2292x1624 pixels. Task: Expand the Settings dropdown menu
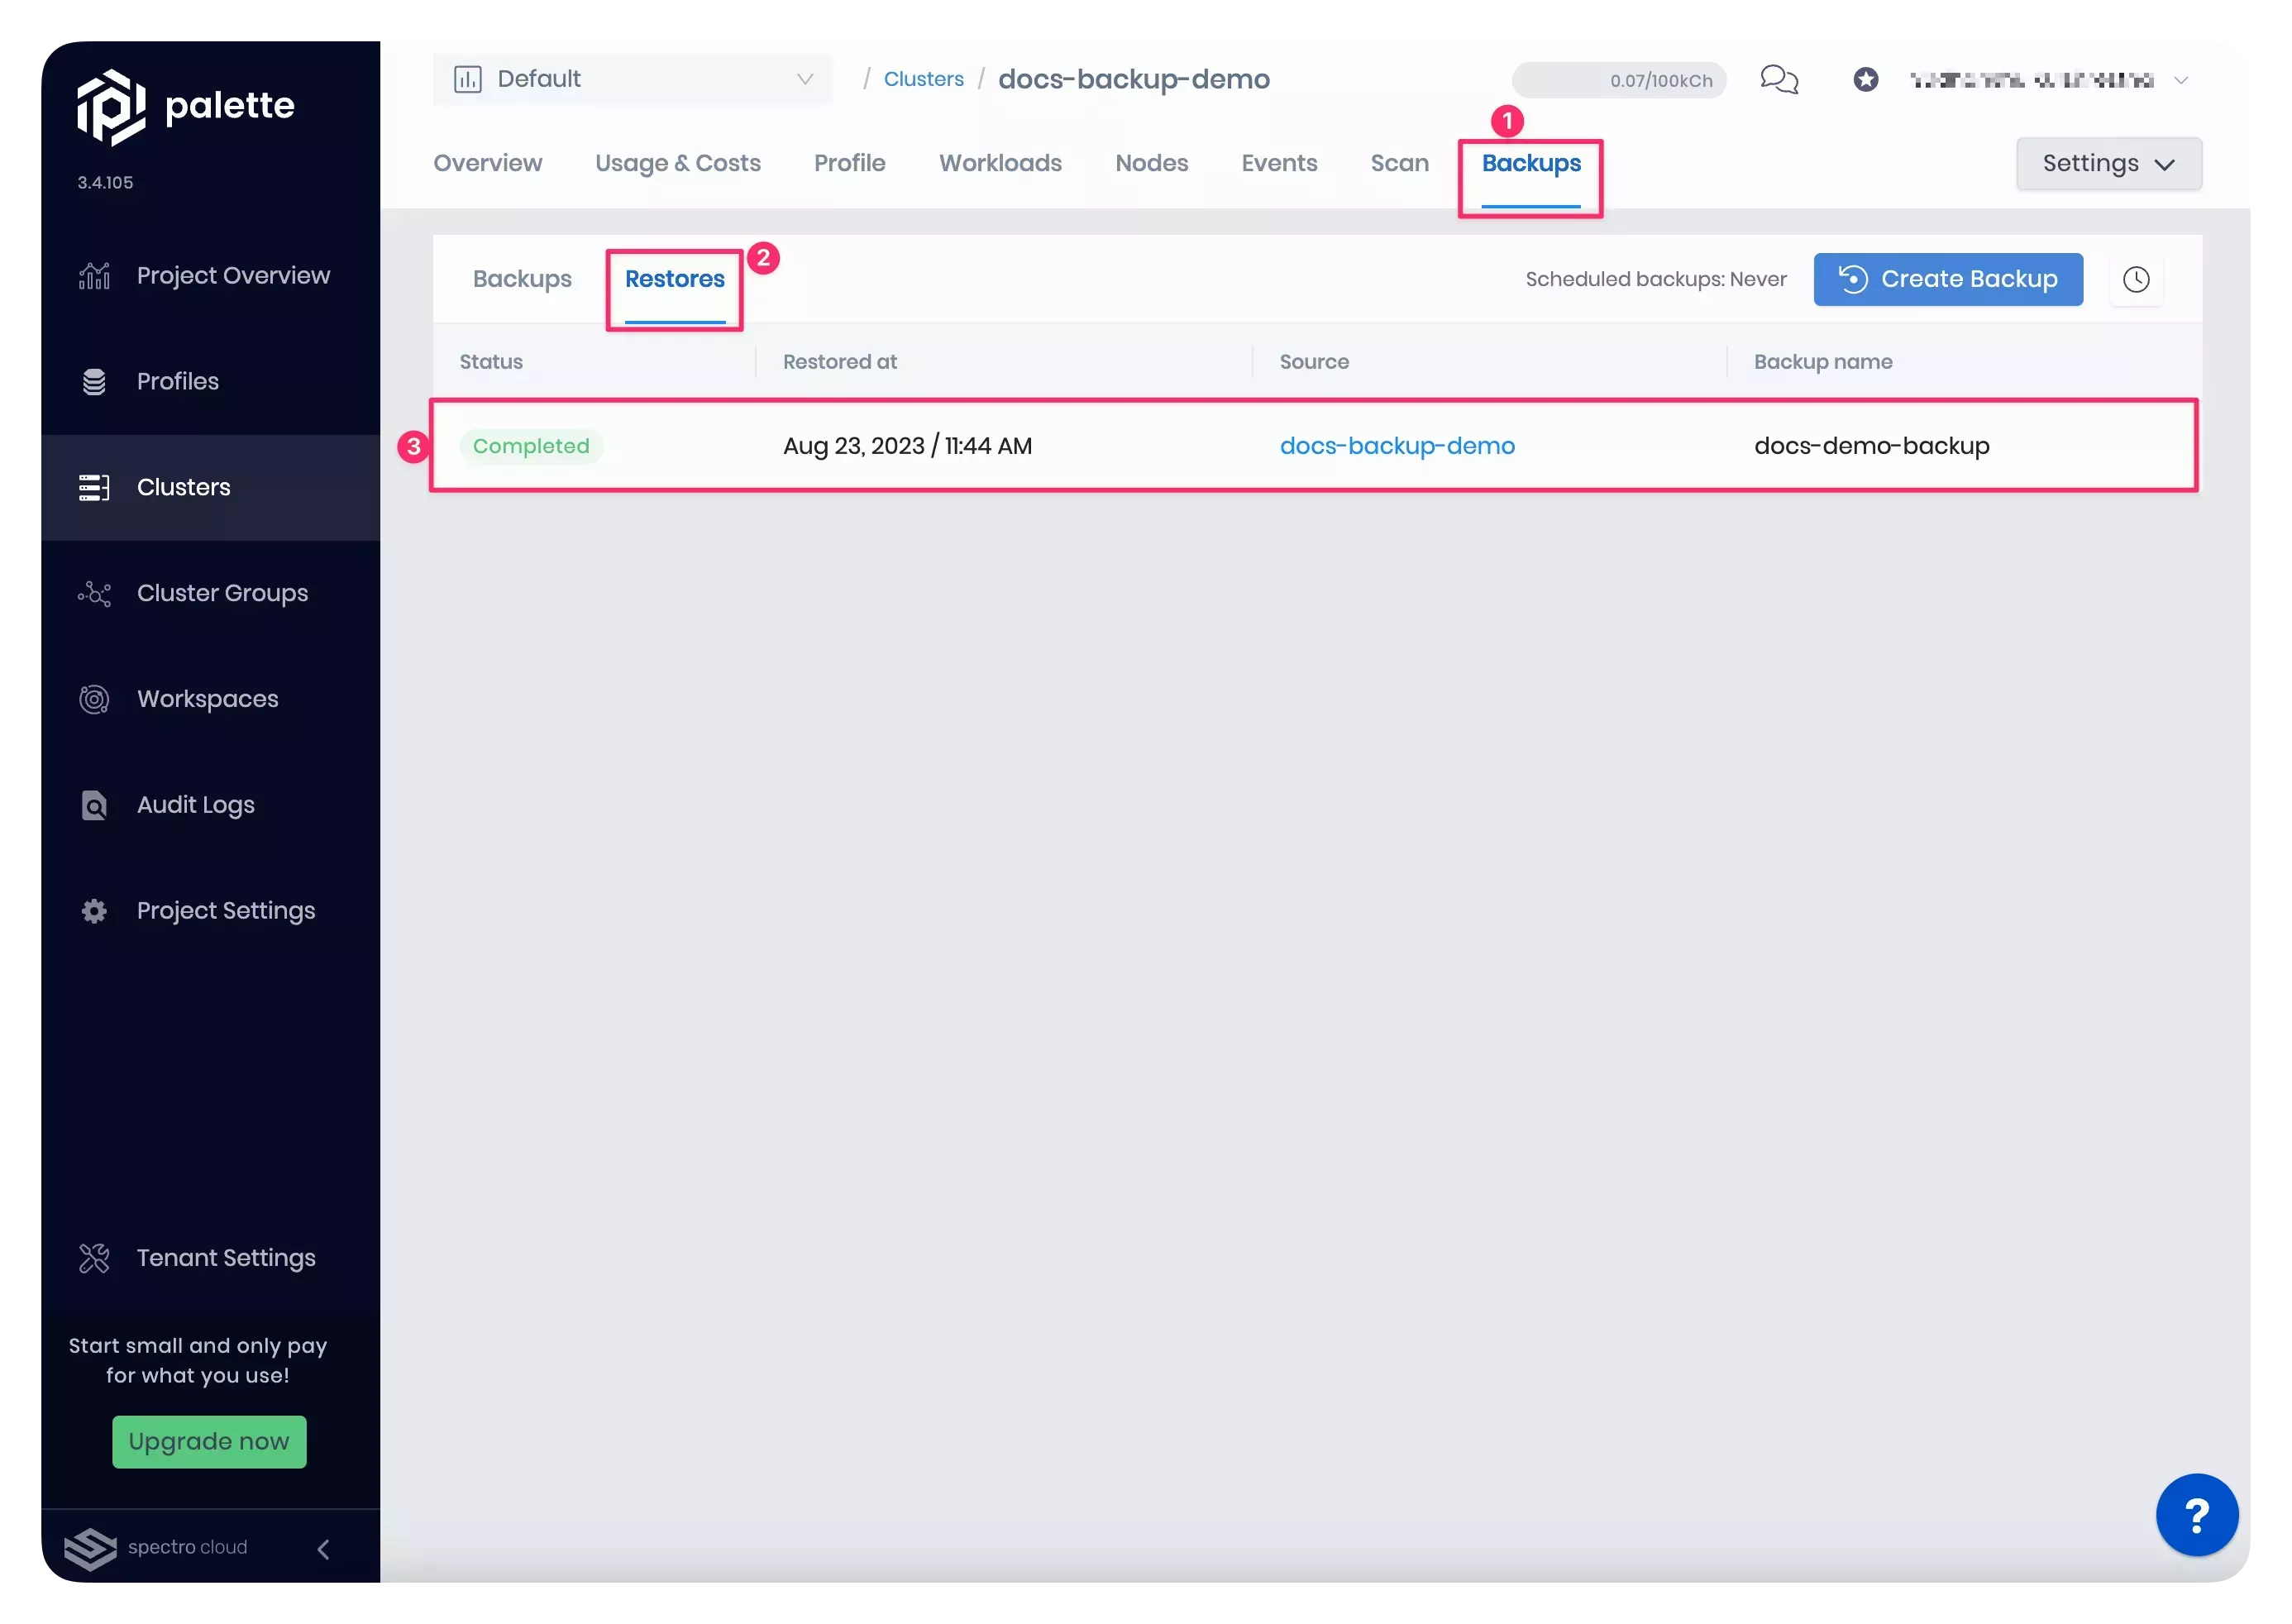(2109, 162)
